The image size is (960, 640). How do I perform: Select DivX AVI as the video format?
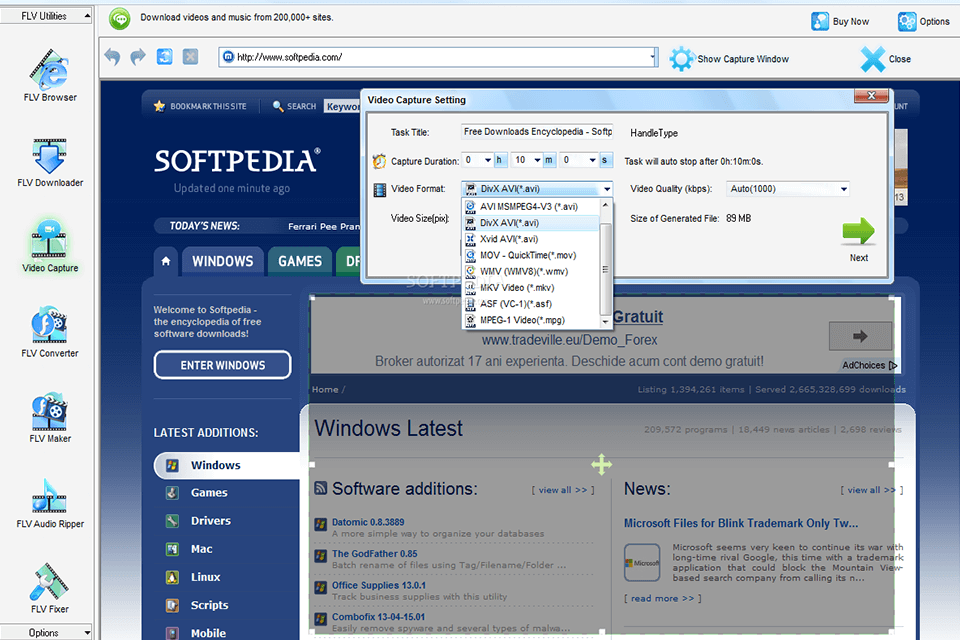click(x=510, y=221)
